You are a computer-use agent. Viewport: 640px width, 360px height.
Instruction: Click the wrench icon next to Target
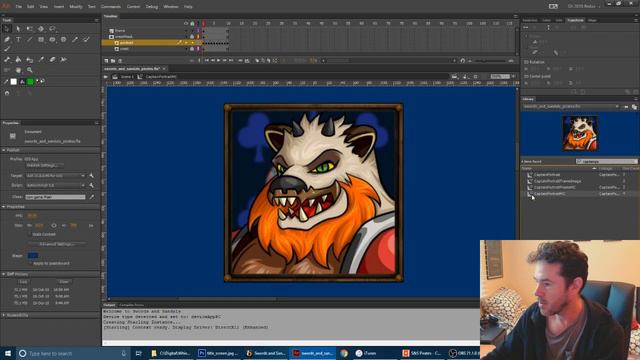point(91,176)
